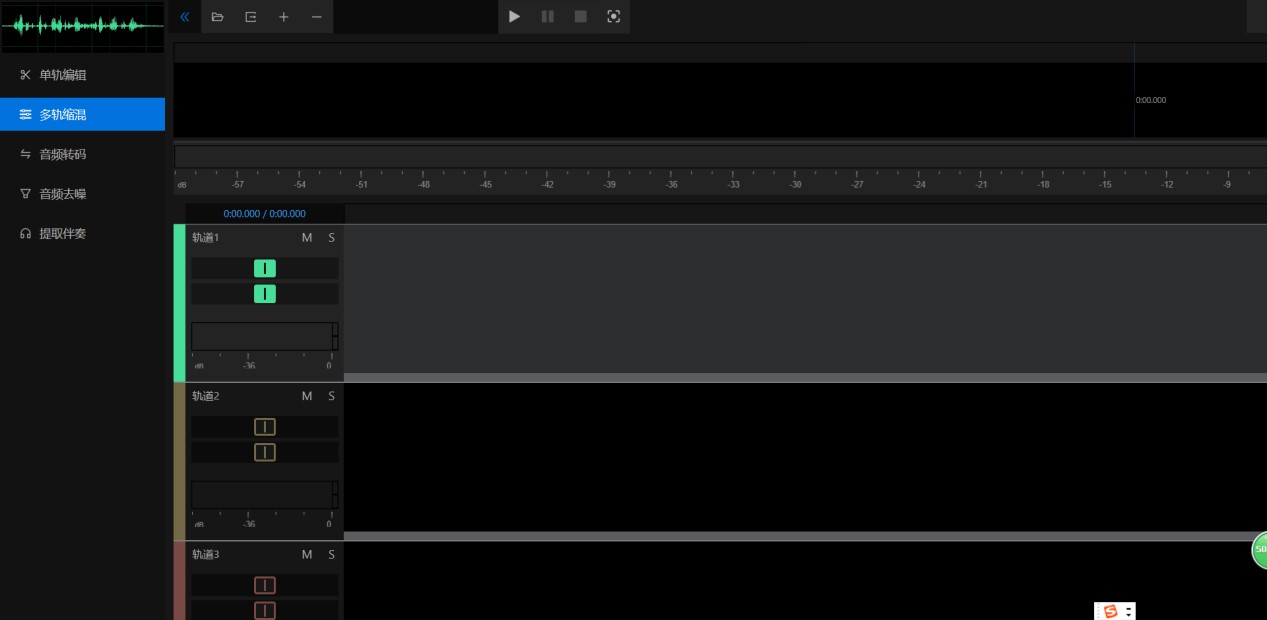Start playback with the play icon
Viewport: 1267px width, 620px height.
(514, 17)
